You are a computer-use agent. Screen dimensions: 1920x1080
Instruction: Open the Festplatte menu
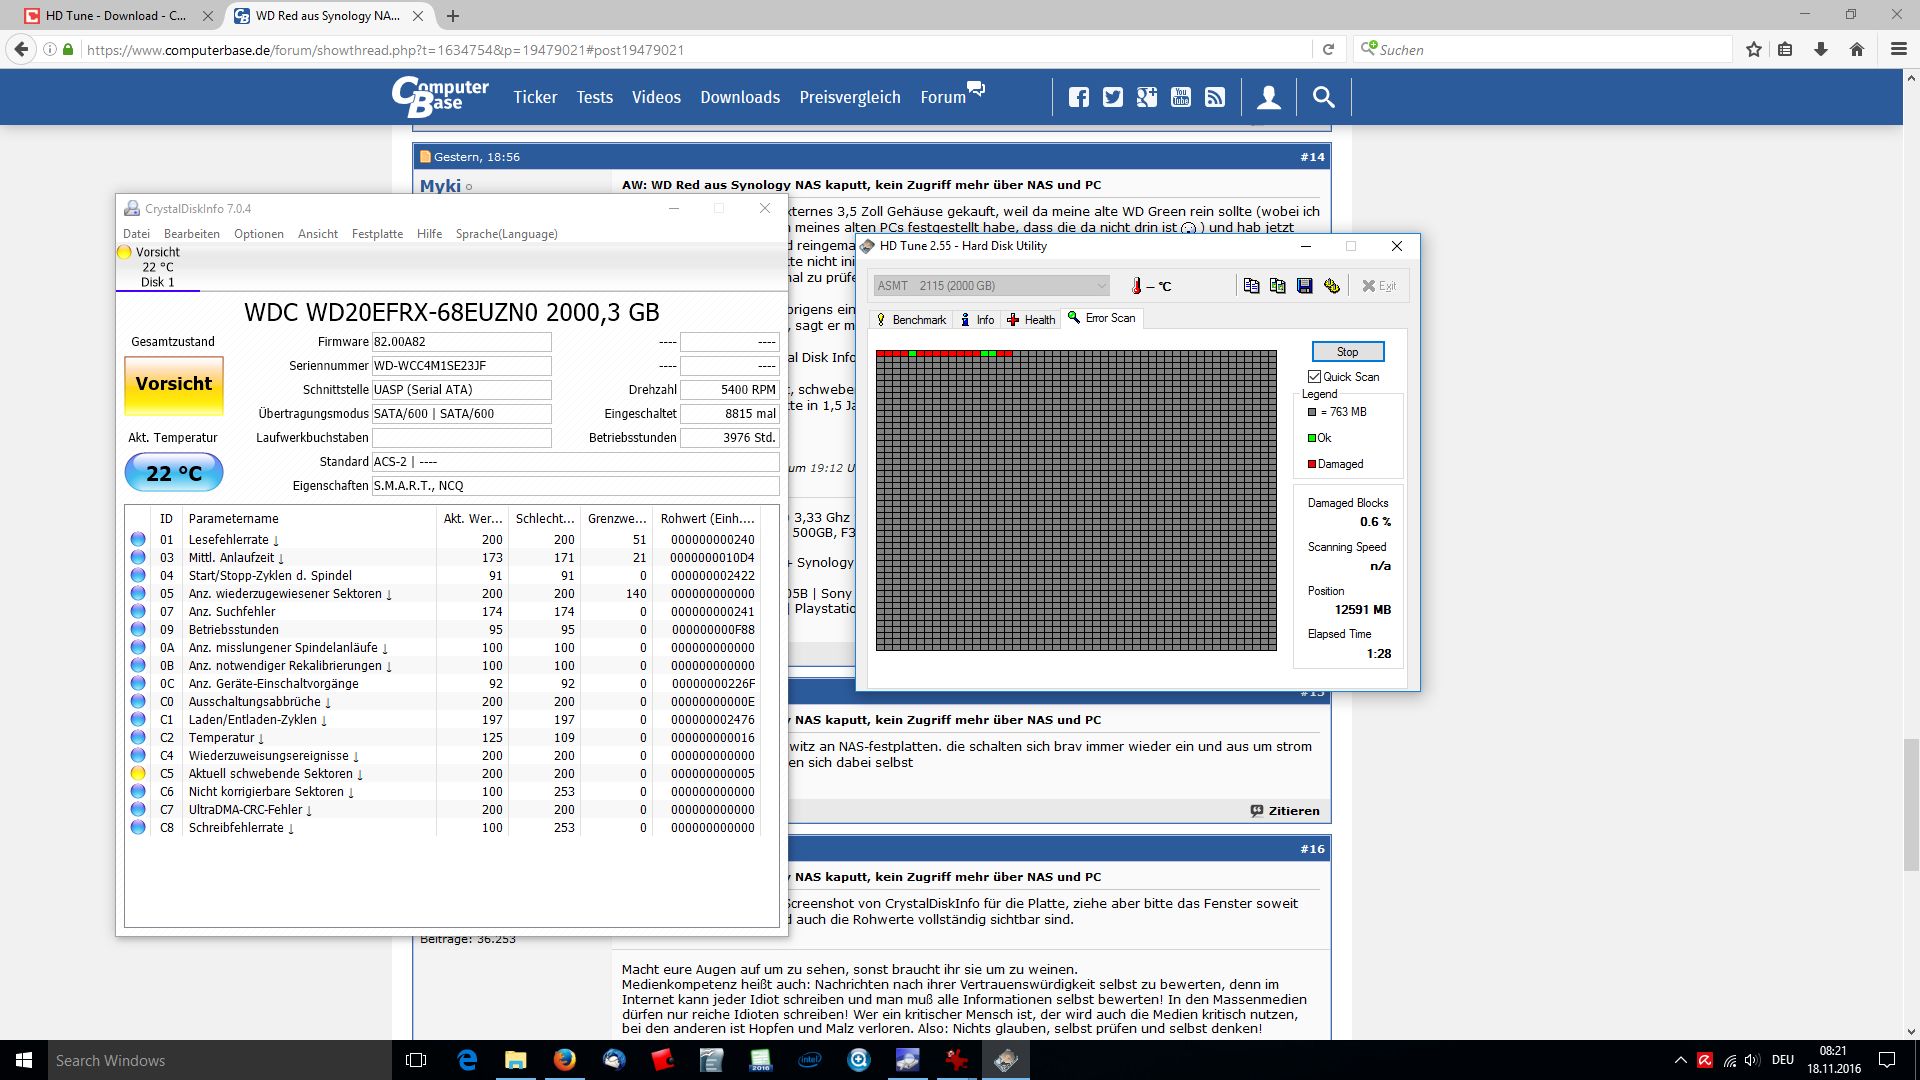(x=377, y=234)
